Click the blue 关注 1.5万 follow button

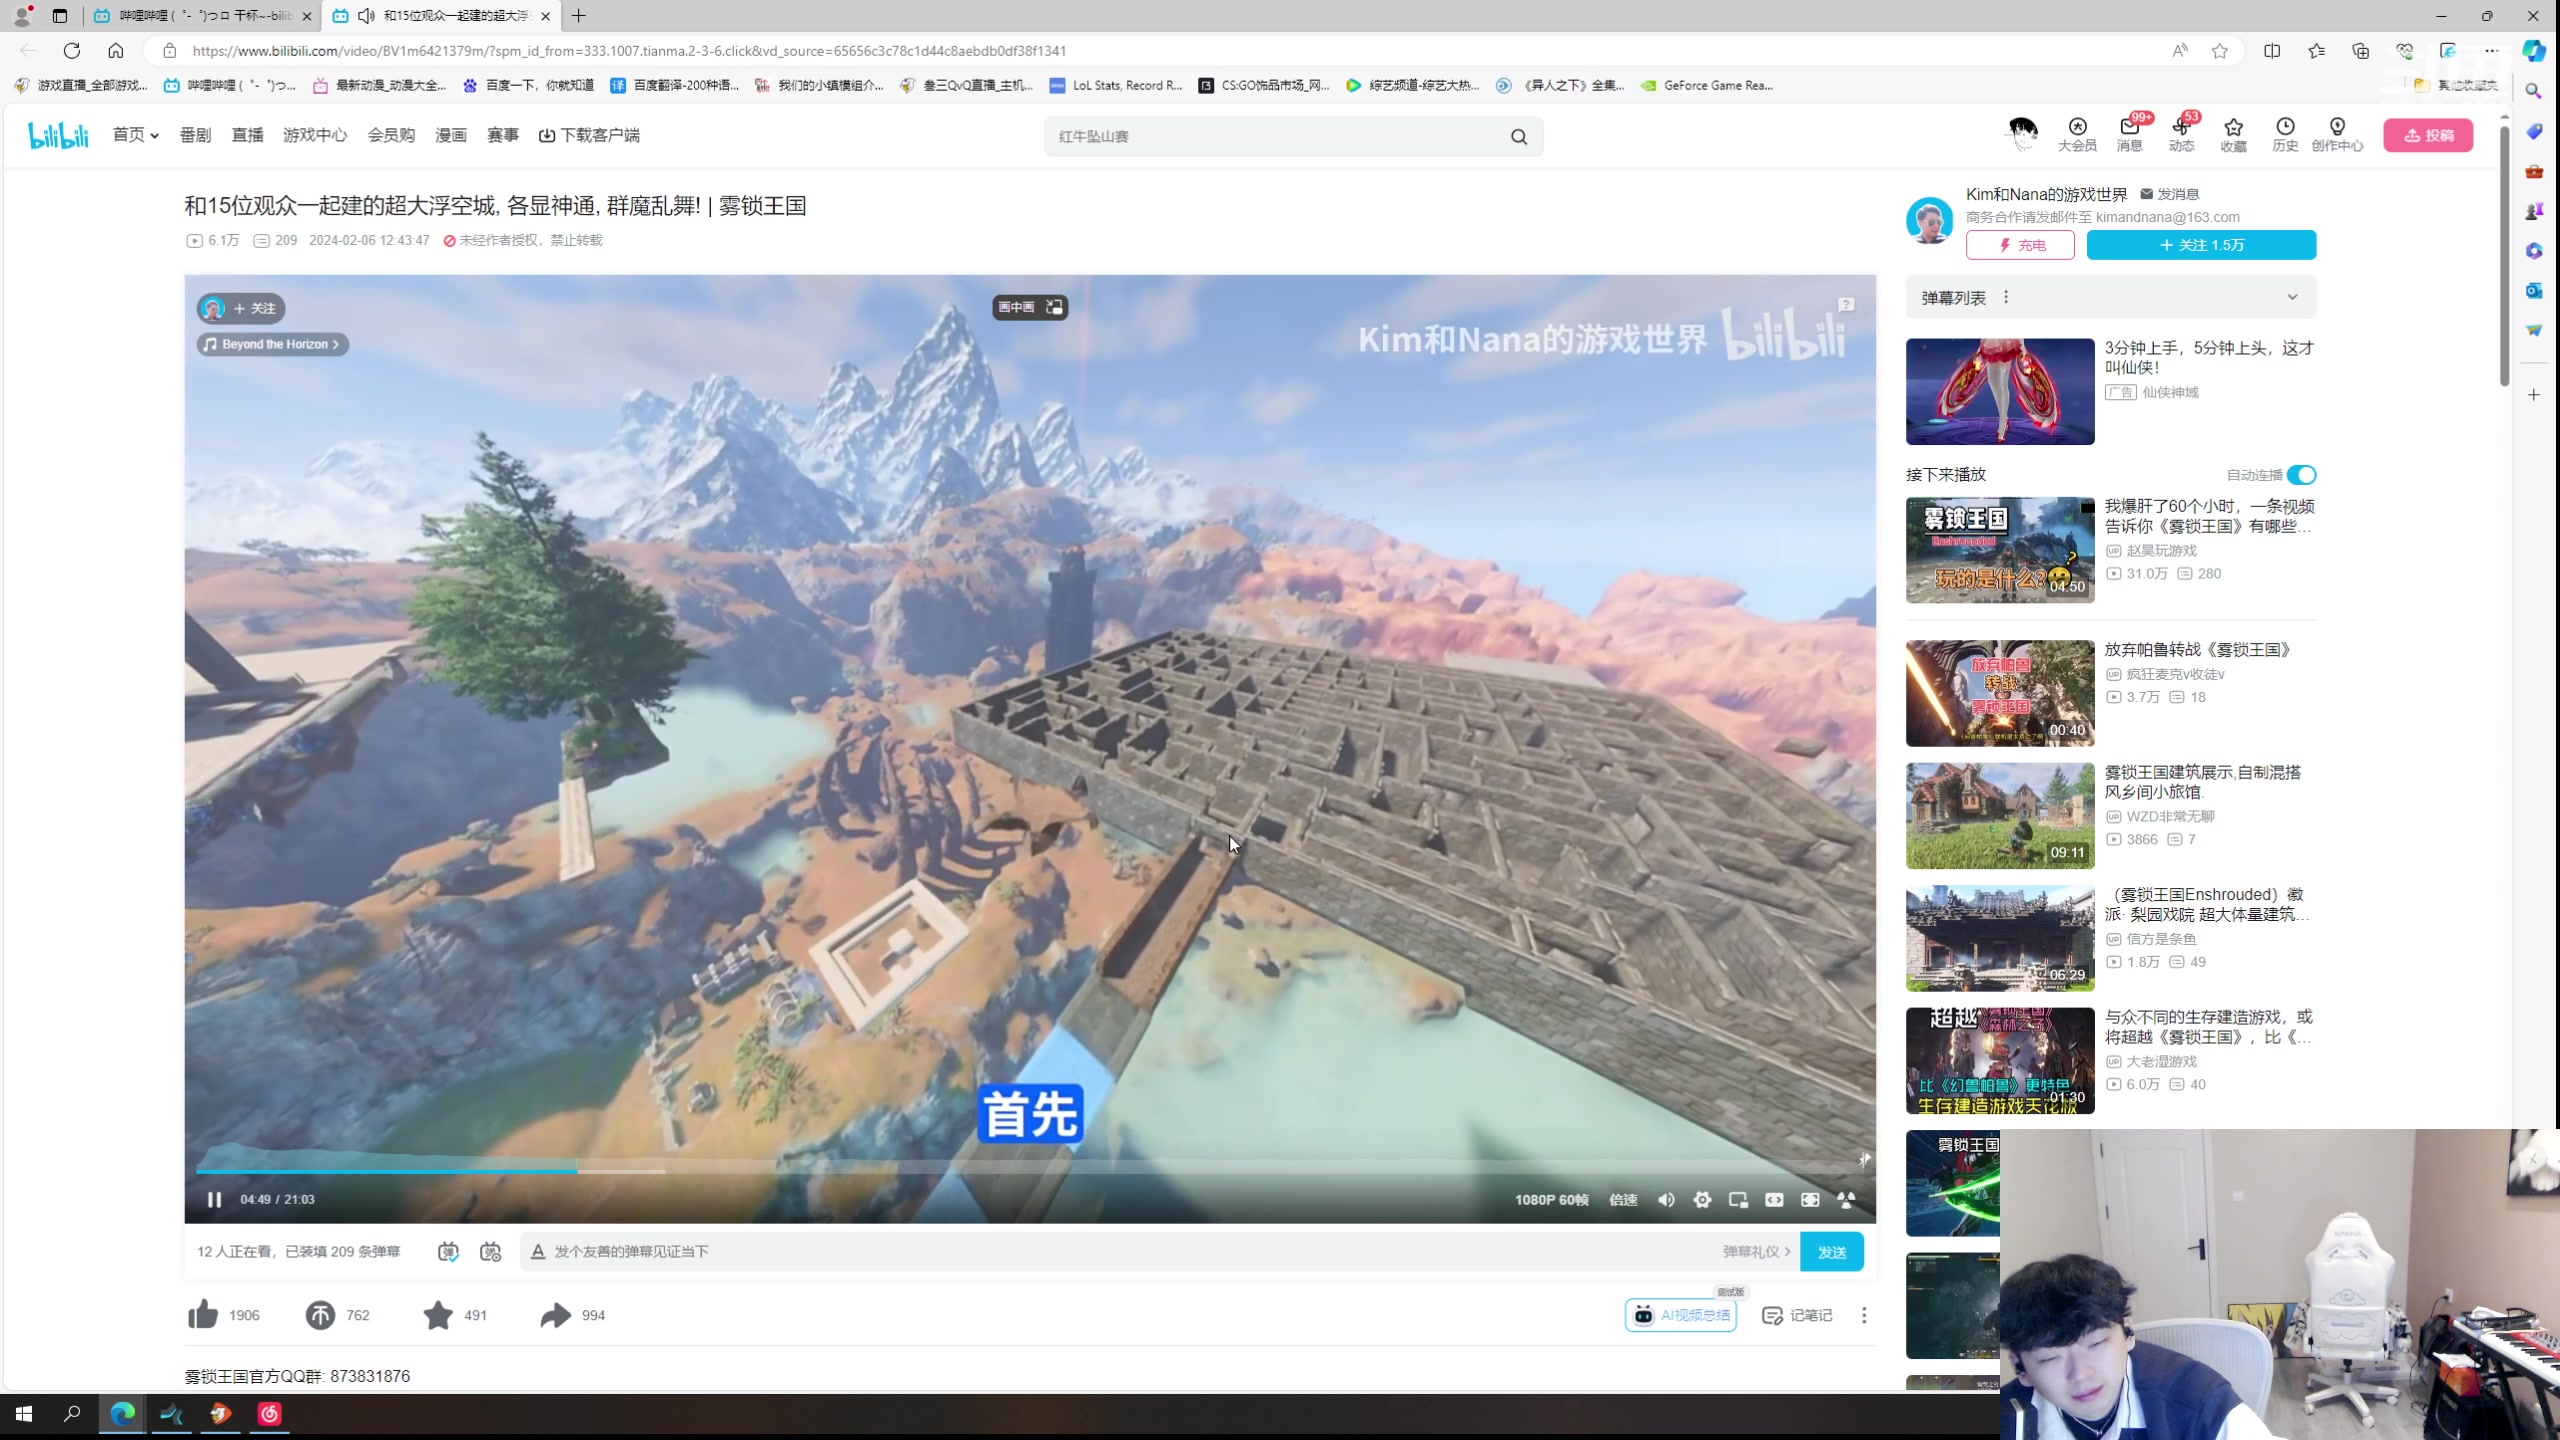tap(2201, 245)
